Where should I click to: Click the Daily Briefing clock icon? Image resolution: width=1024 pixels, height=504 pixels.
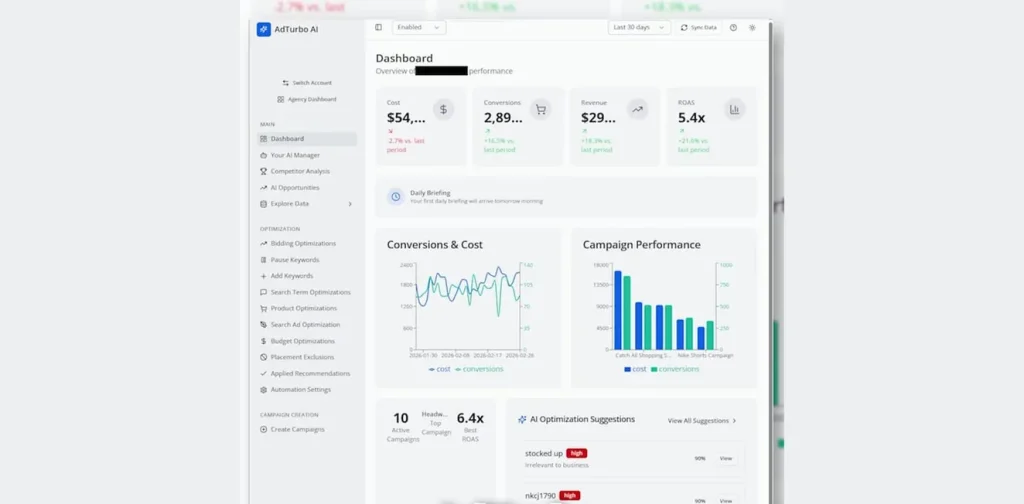point(396,197)
